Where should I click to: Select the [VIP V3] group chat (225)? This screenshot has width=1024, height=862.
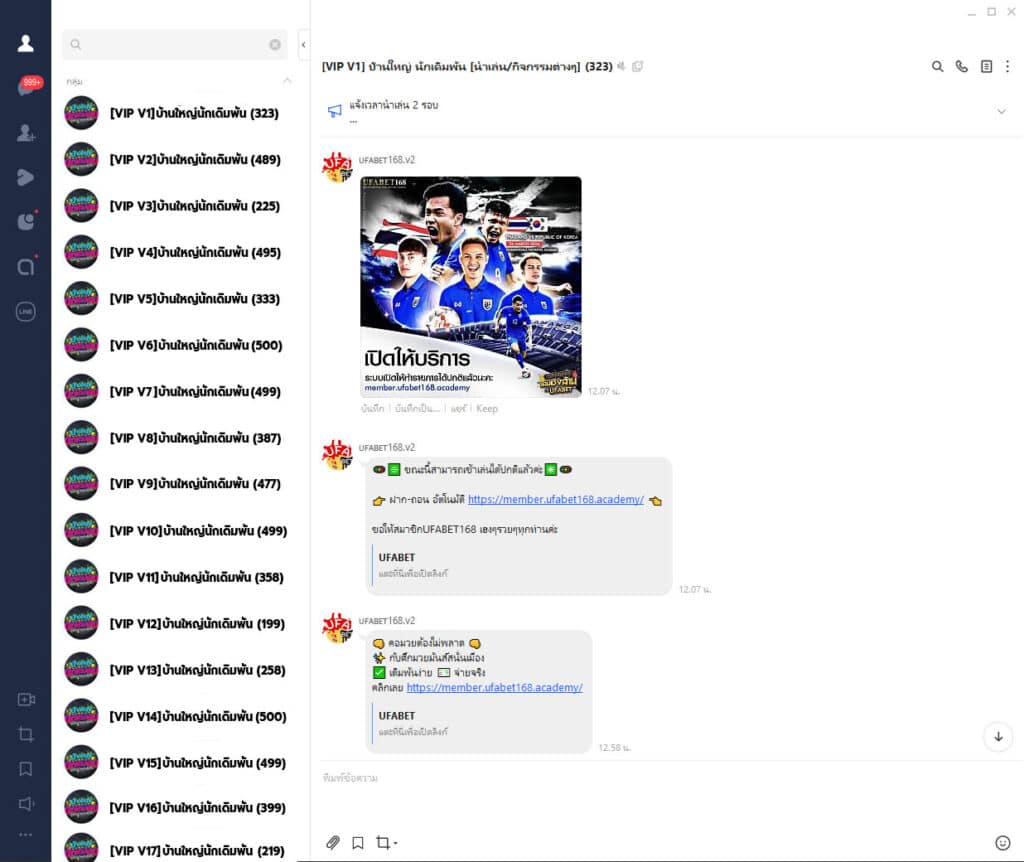pos(179,206)
